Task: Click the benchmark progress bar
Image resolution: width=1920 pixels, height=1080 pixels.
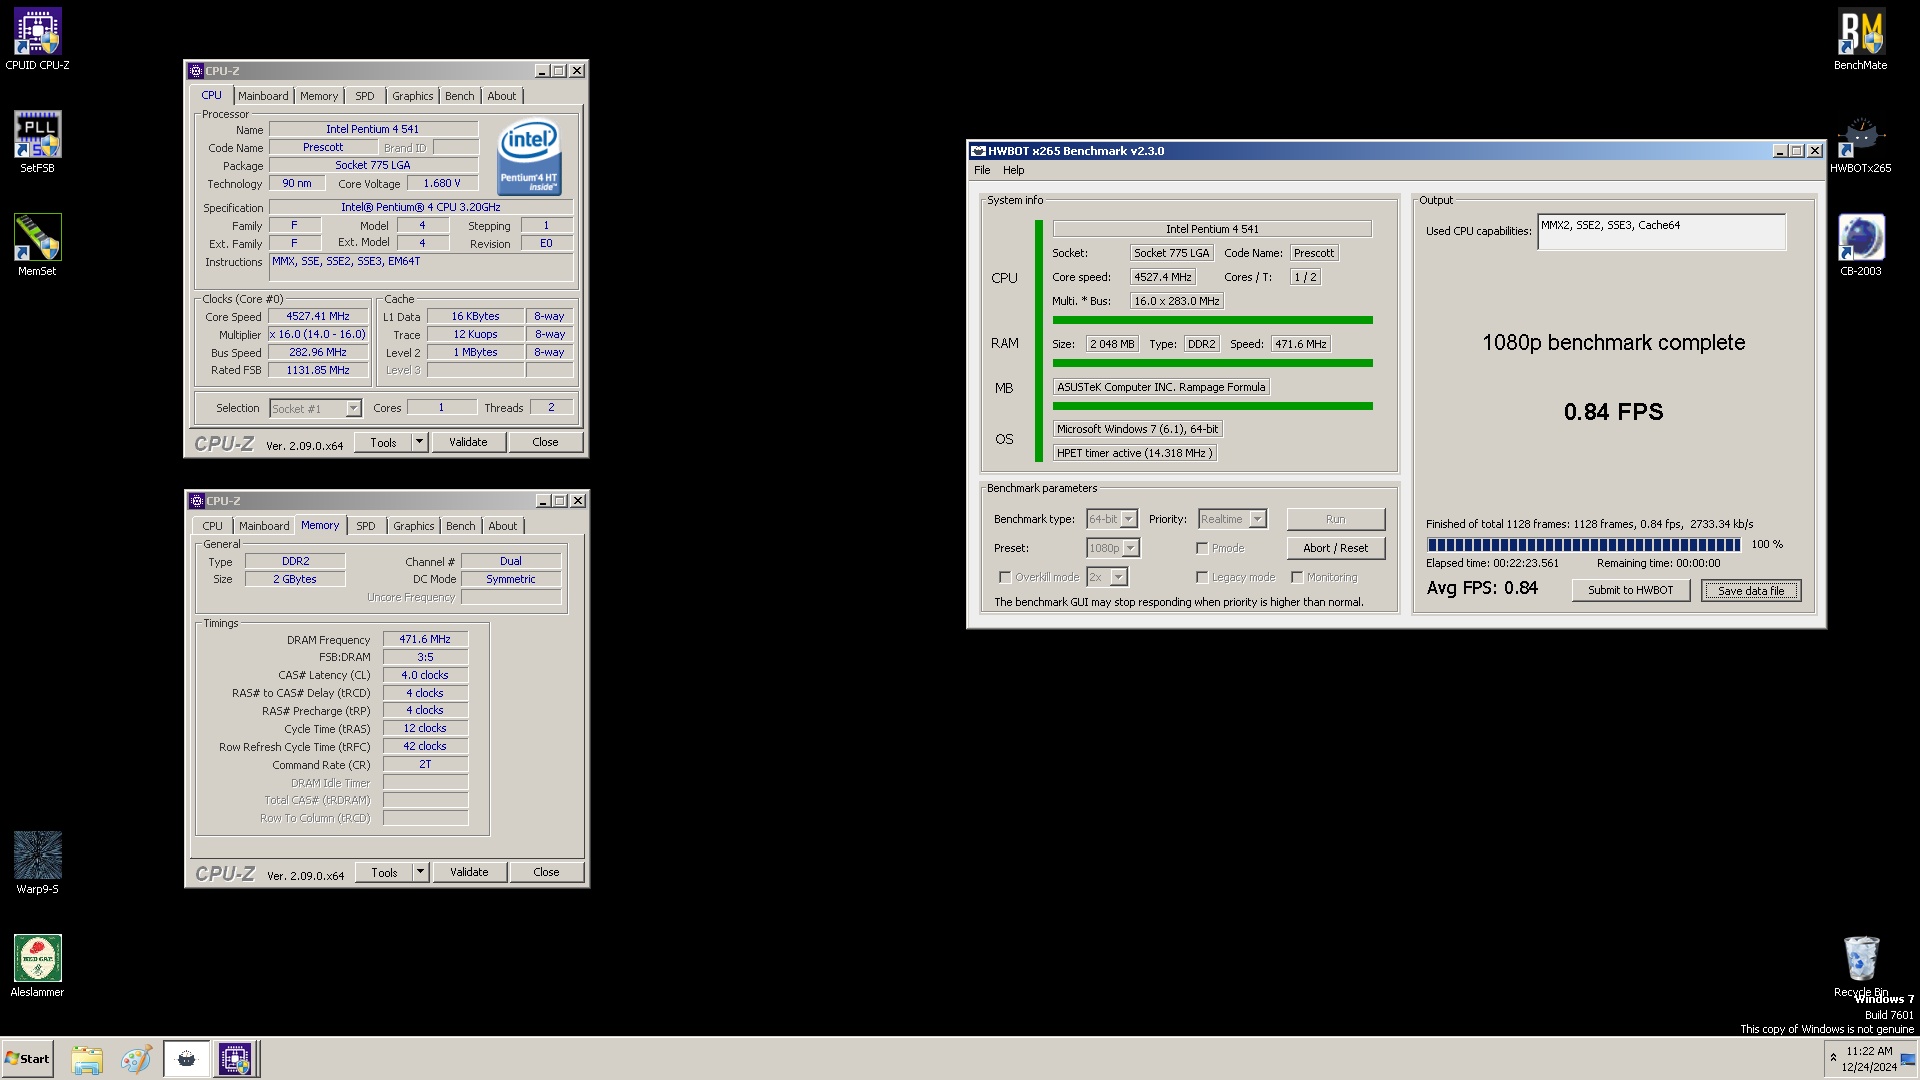Action: tap(1584, 544)
